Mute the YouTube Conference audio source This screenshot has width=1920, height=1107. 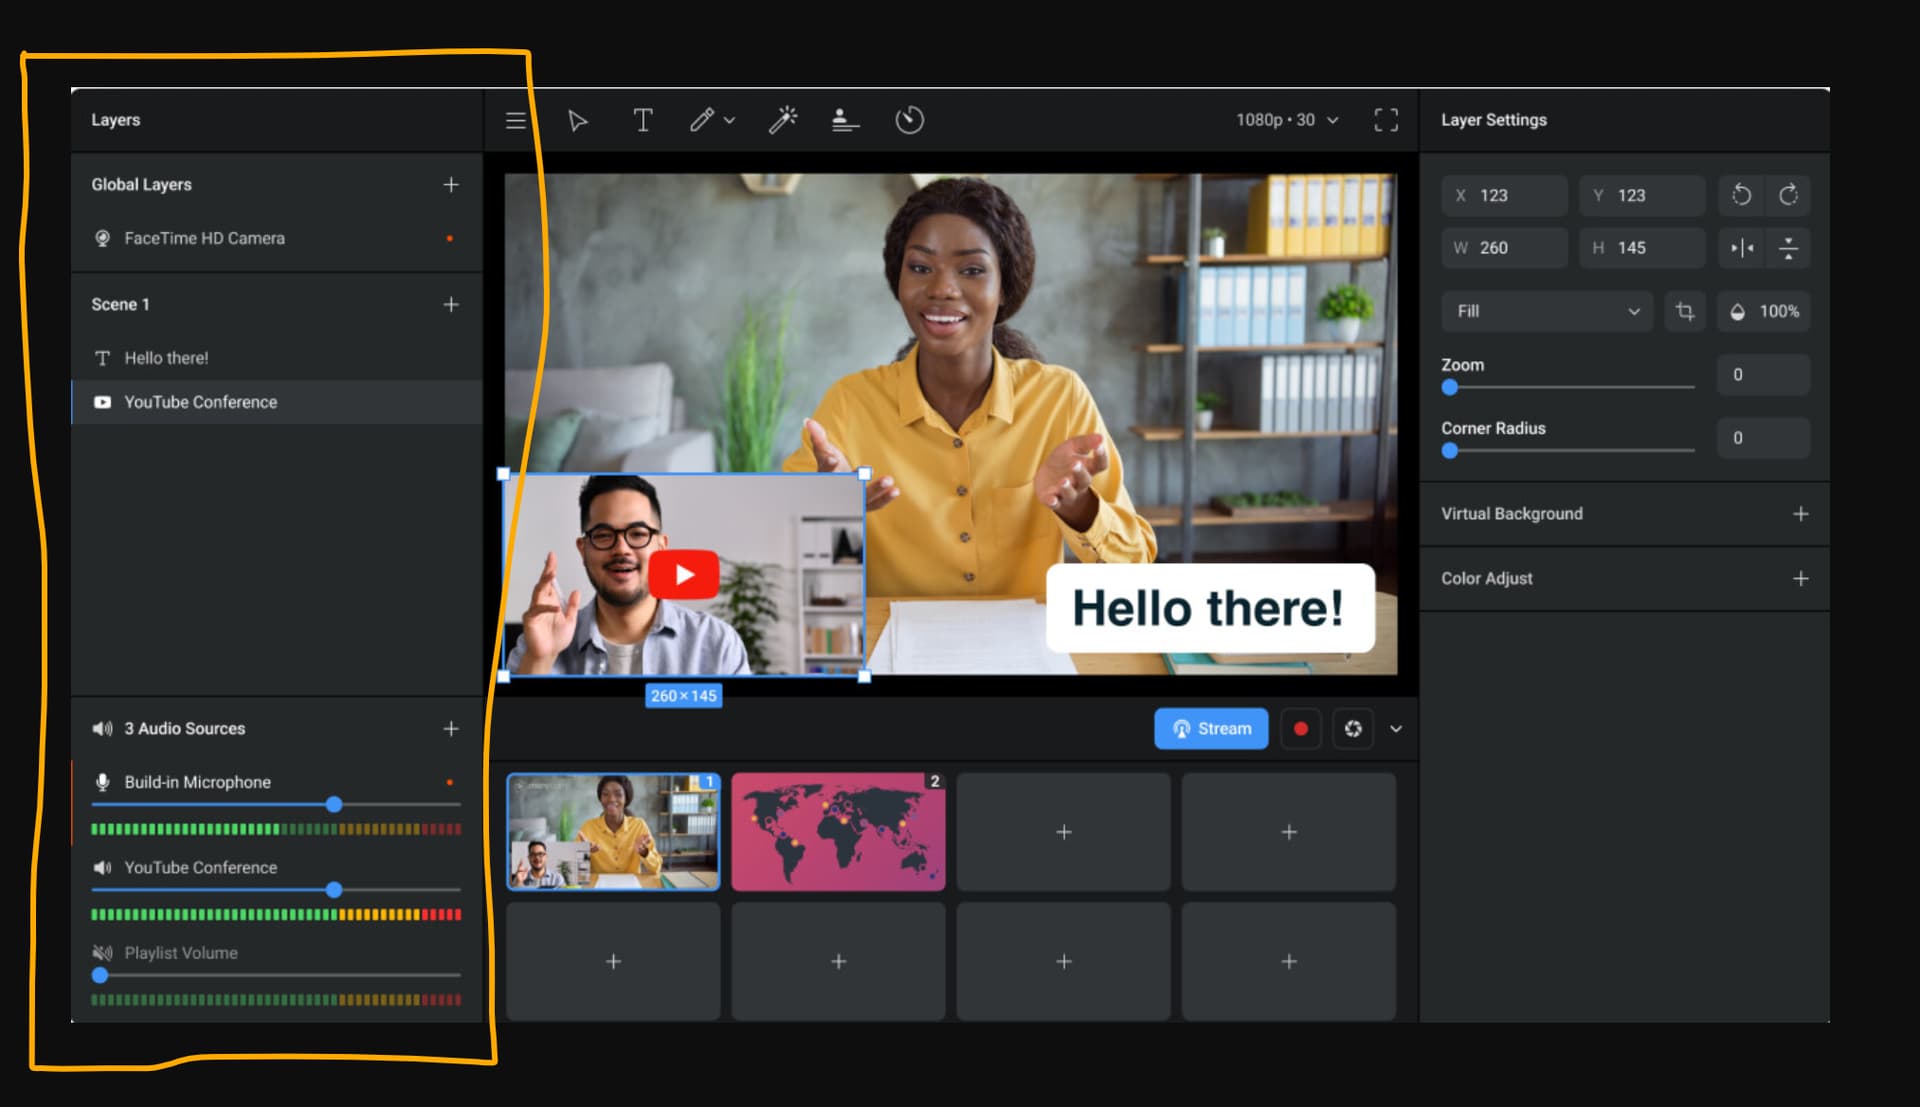click(102, 868)
